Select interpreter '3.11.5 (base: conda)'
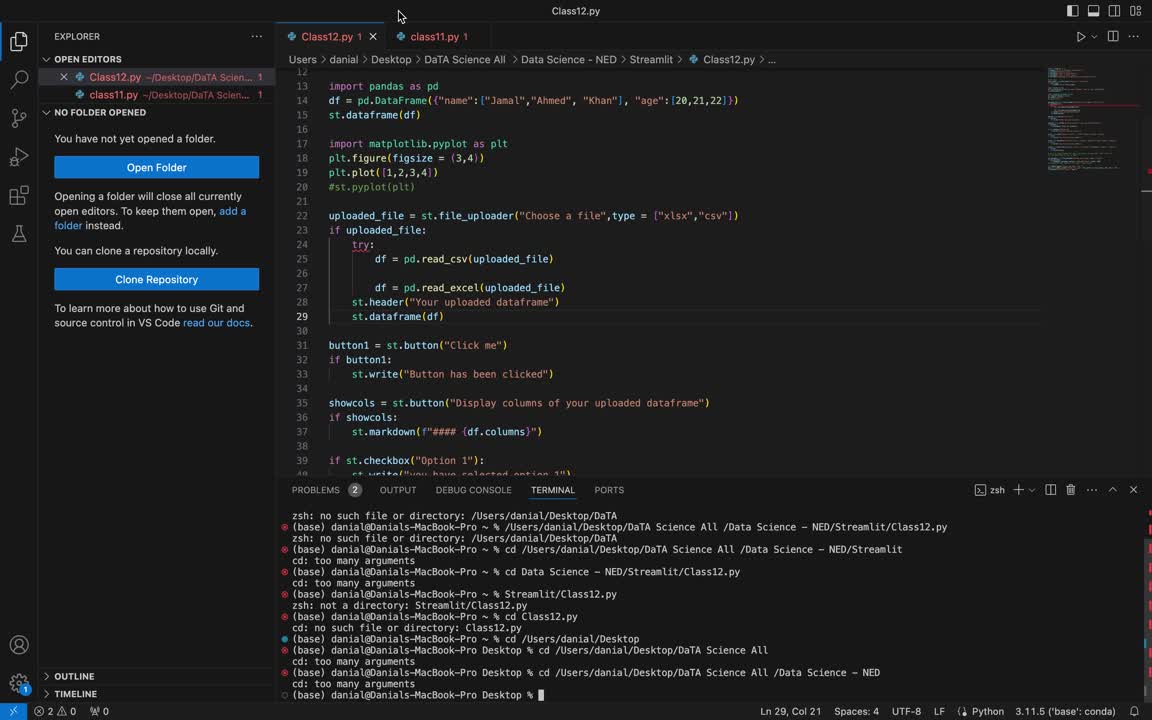1152x720 pixels. point(1065,711)
